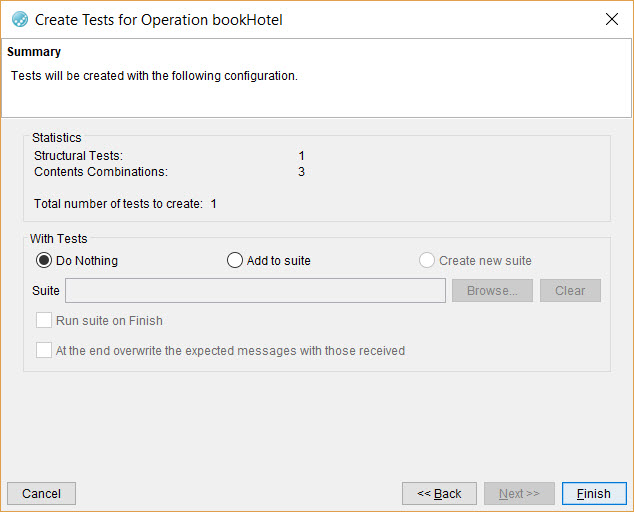Click into the Suite text field

255,291
